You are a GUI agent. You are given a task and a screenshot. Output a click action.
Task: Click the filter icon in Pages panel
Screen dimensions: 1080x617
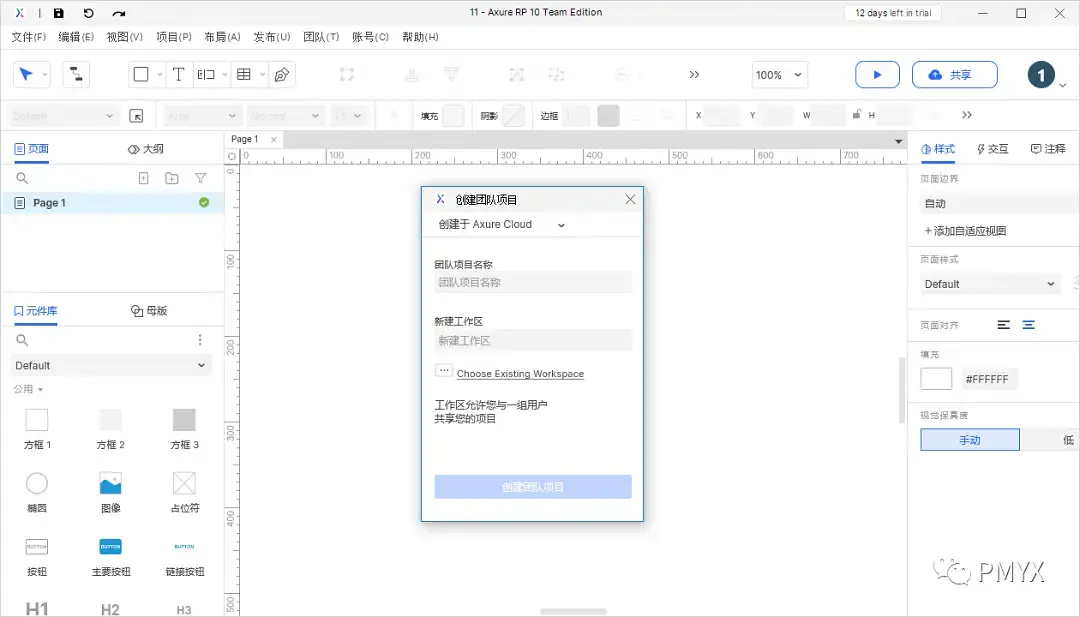pyautogui.click(x=200, y=177)
